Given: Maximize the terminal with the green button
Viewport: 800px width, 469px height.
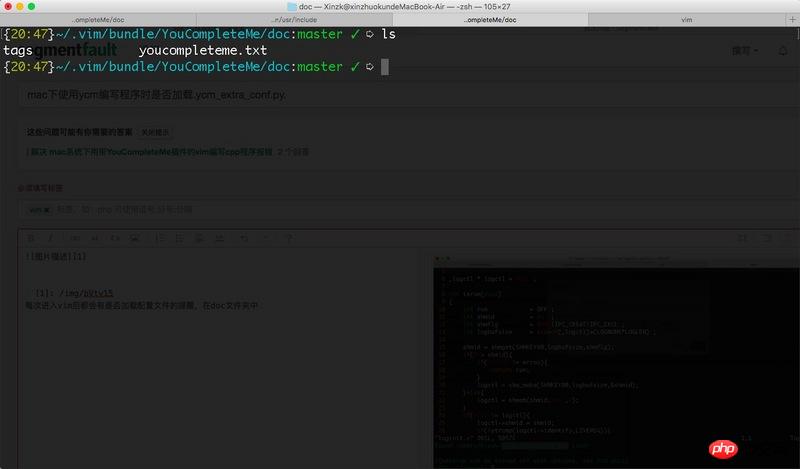Looking at the screenshot, I should (32, 7).
